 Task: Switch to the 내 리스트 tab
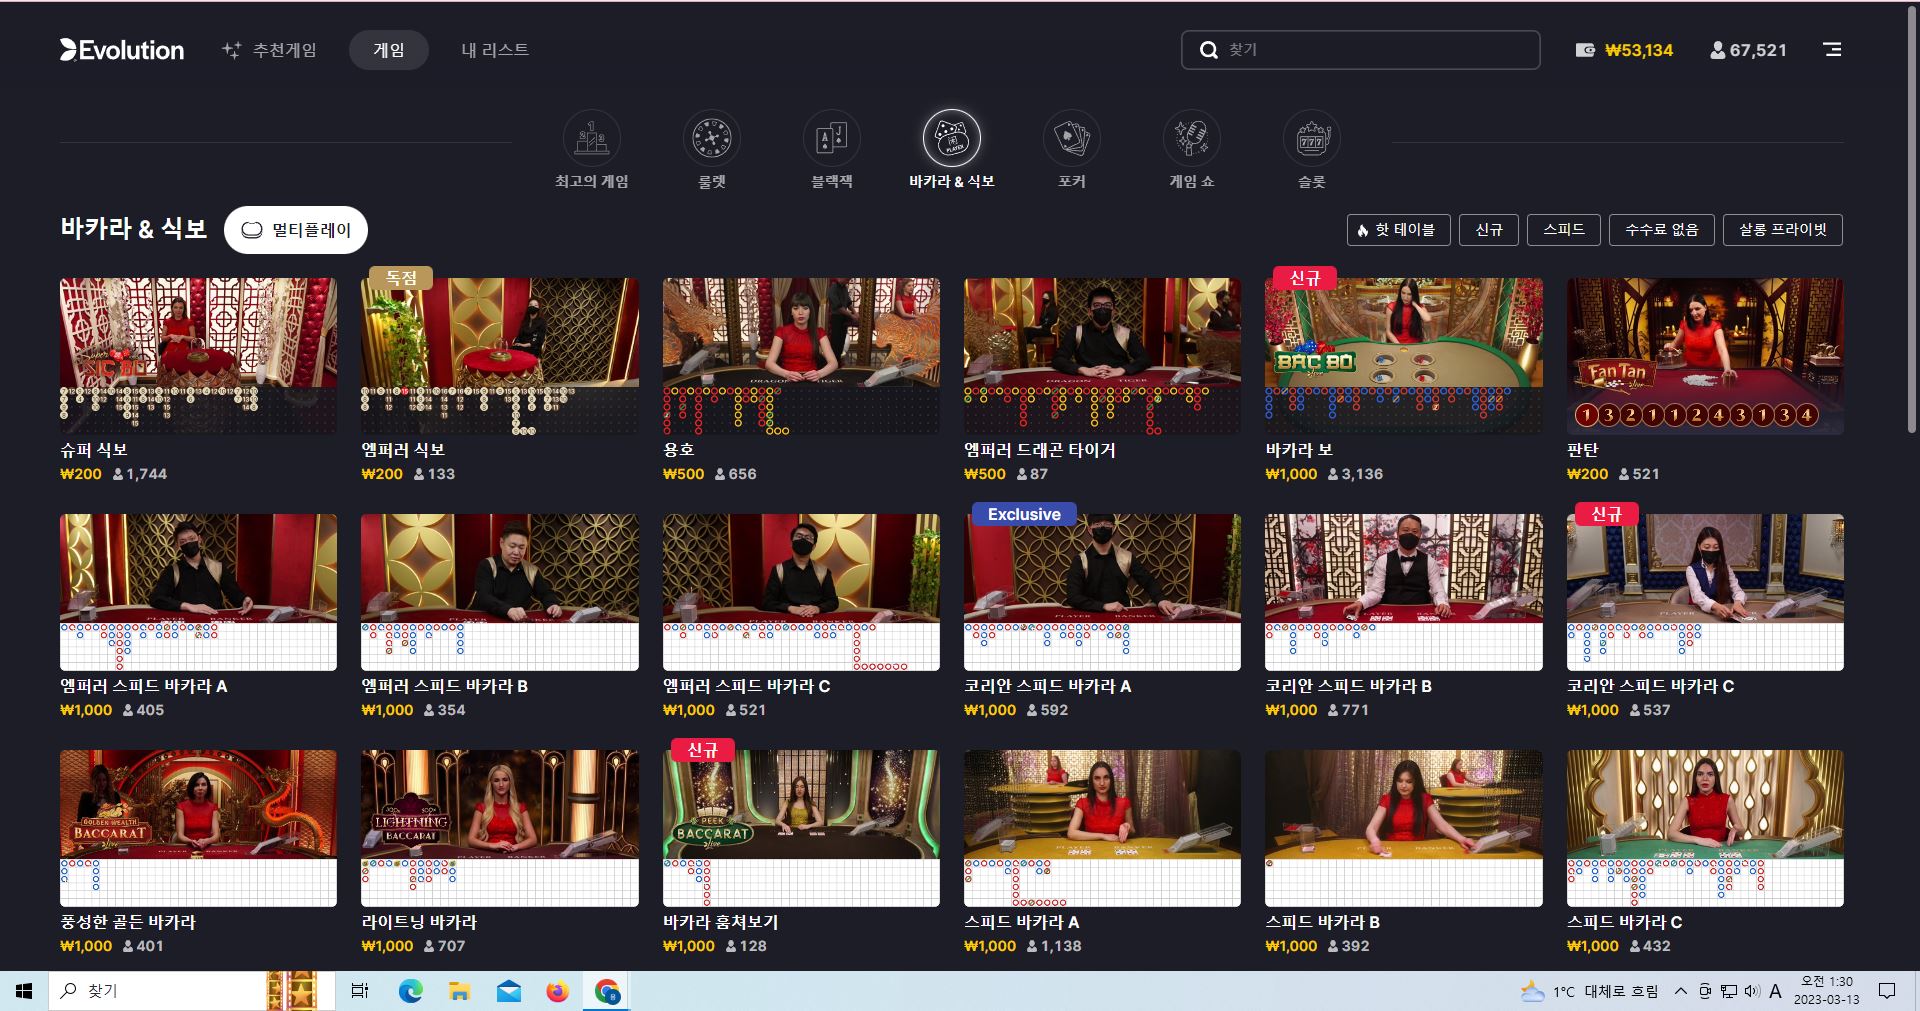[495, 50]
